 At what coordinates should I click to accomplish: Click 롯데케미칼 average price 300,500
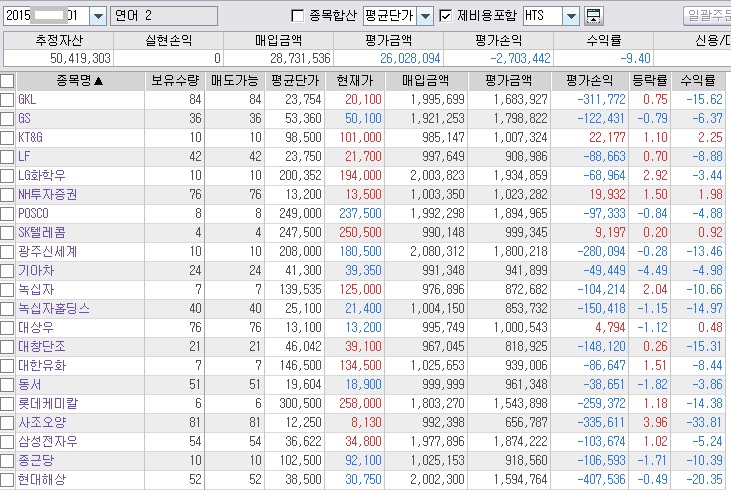pyautogui.click(x=301, y=404)
